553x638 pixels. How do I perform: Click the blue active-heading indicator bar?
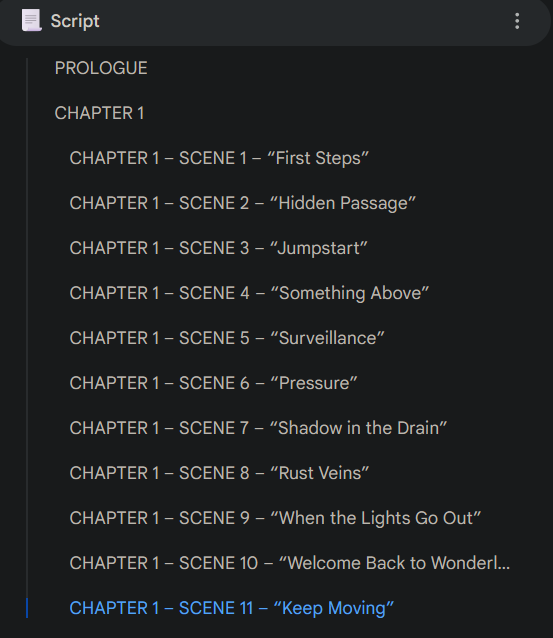pyautogui.click(x=27, y=608)
